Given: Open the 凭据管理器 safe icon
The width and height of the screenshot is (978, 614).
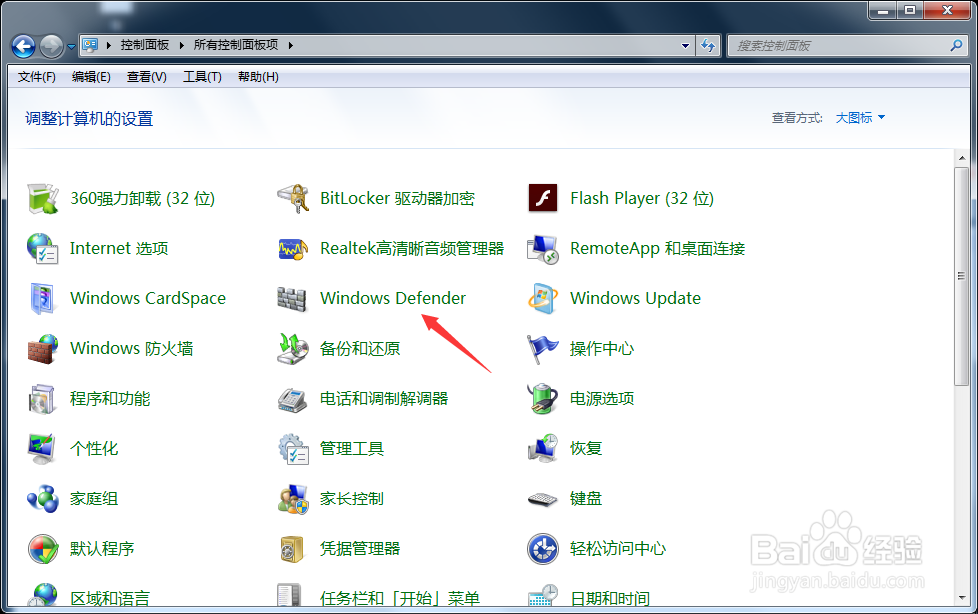Looking at the screenshot, I should [292, 549].
